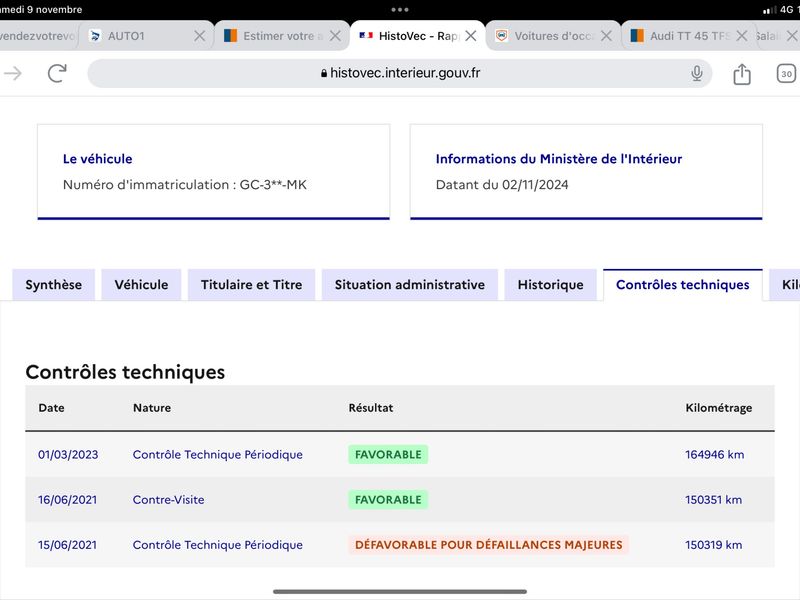The width and height of the screenshot is (800, 600).
Task: Click the Numéro d'immatriculation GC-3**-MK text
Action: coord(185,185)
